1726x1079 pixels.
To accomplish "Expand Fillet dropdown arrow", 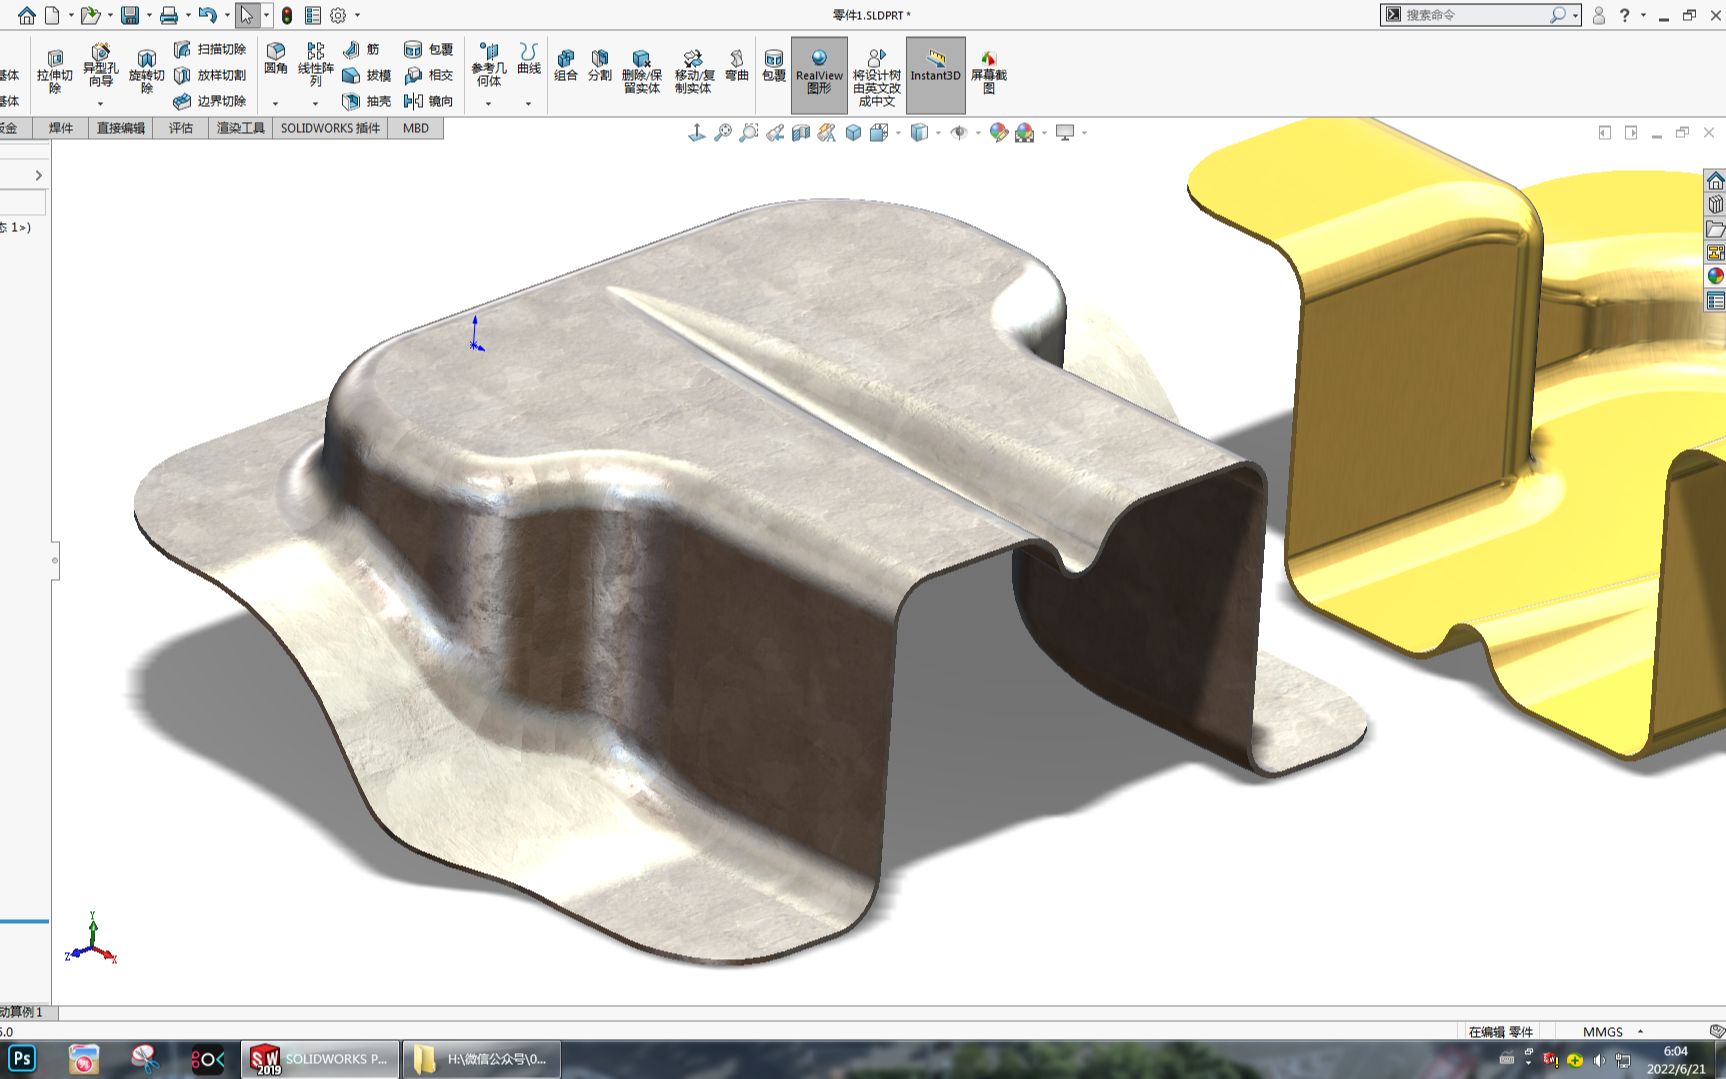I will [276, 104].
